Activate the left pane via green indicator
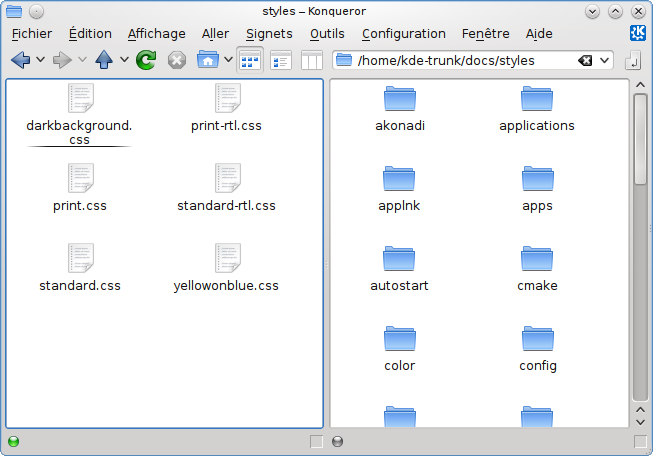This screenshot has width=653, height=456. (13, 441)
